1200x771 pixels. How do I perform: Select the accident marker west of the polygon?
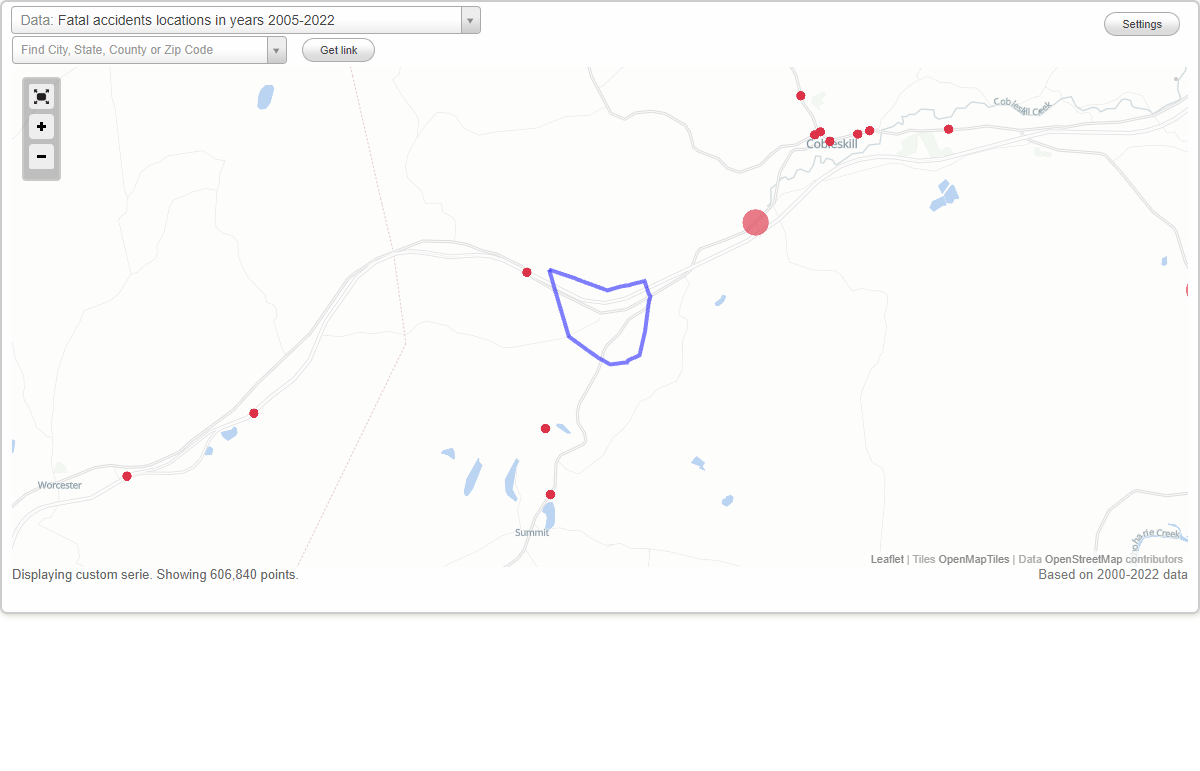tap(526, 271)
